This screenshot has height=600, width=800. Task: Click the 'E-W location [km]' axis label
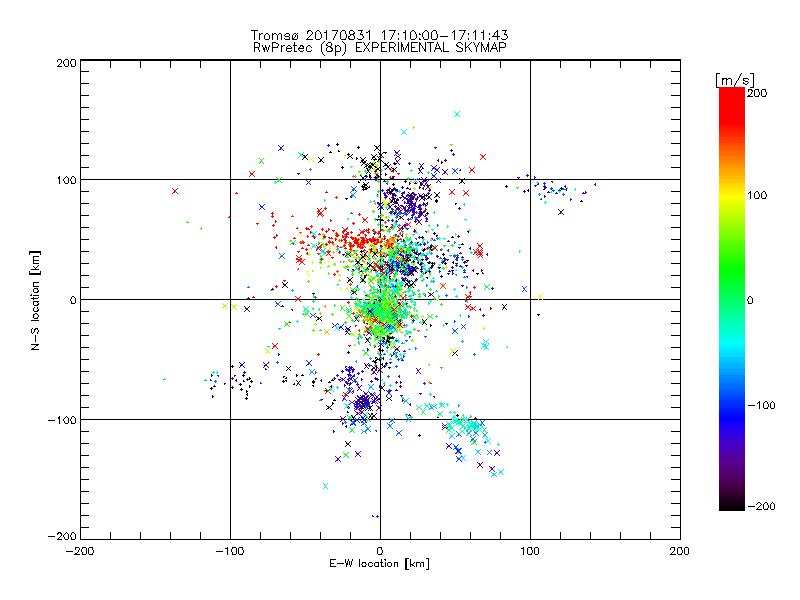[379, 564]
